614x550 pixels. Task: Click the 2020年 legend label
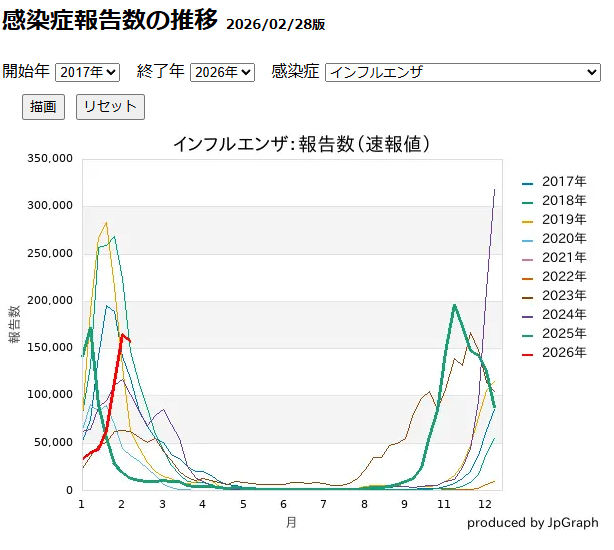coord(564,239)
